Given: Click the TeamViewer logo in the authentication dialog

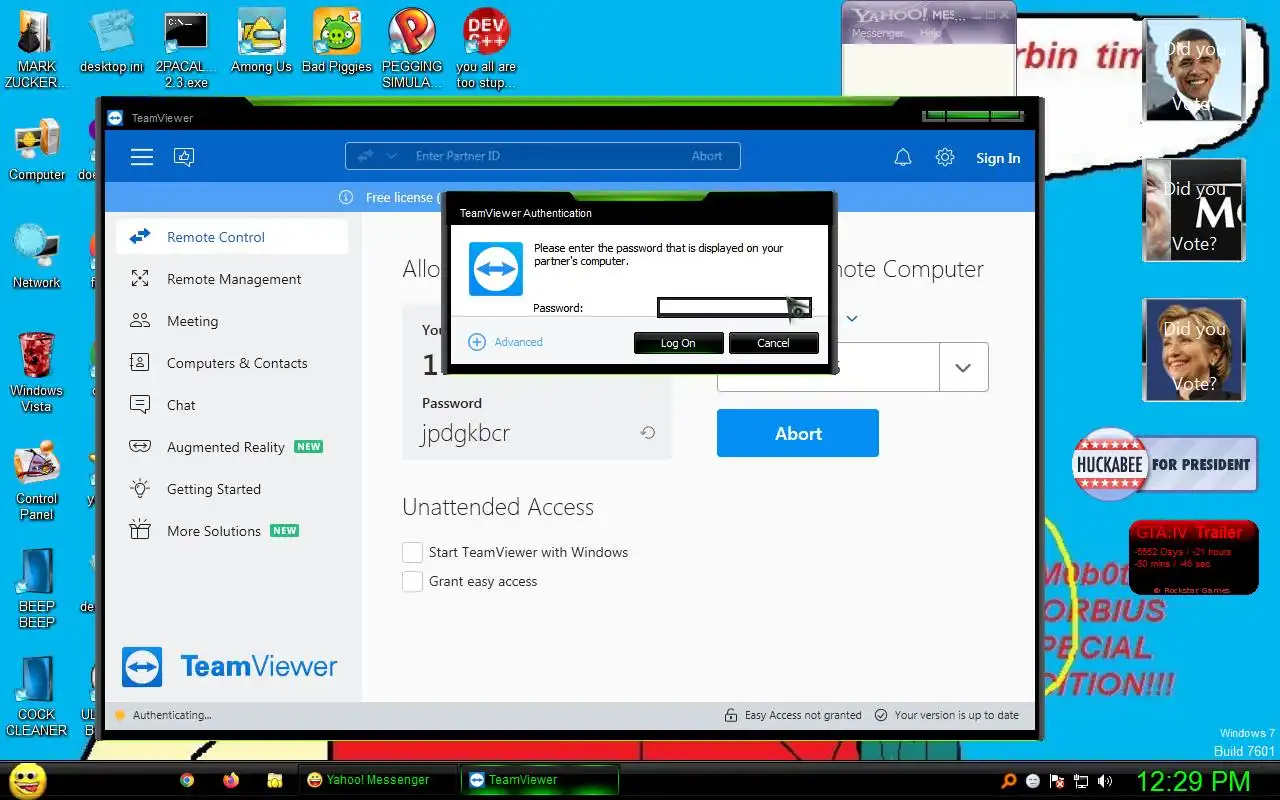Looking at the screenshot, I should pyautogui.click(x=496, y=269).
